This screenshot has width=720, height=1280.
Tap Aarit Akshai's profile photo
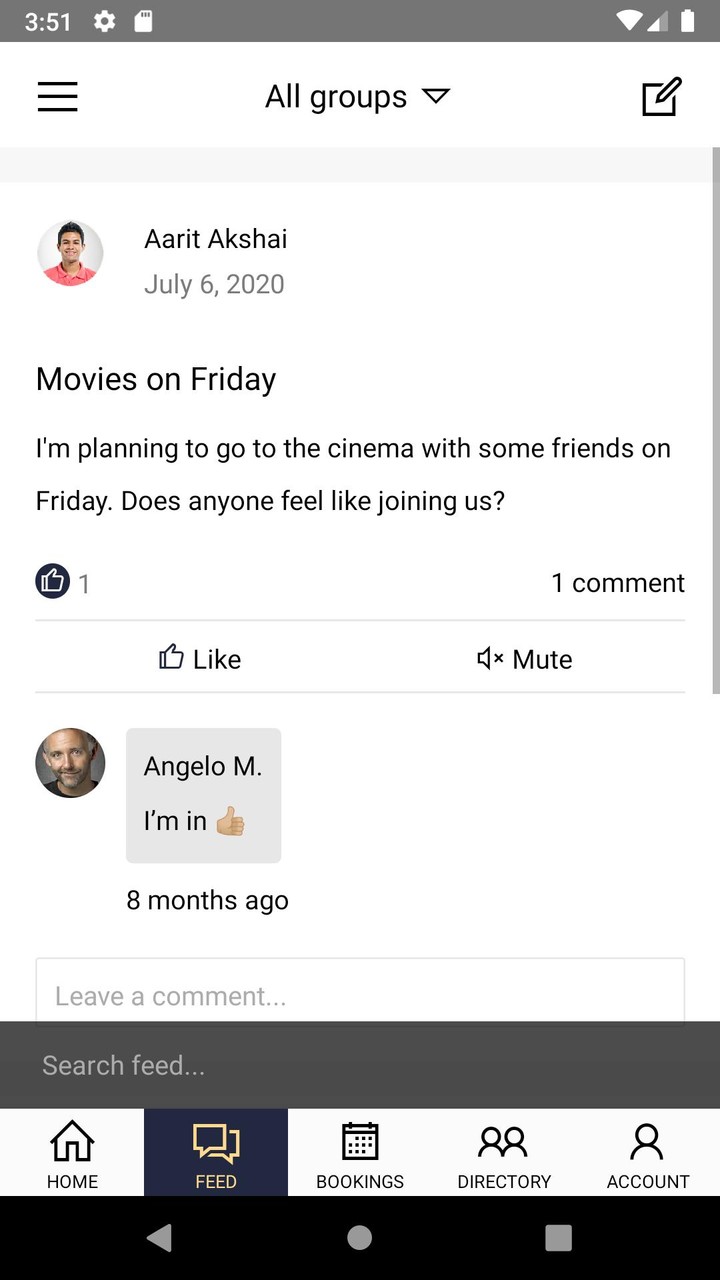coord(70,254)
